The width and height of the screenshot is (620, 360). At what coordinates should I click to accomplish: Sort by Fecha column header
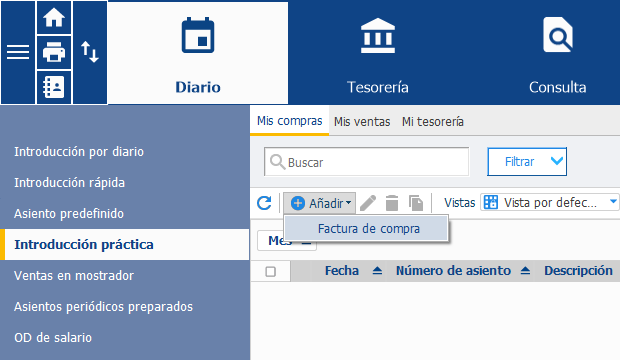point(342,271)
